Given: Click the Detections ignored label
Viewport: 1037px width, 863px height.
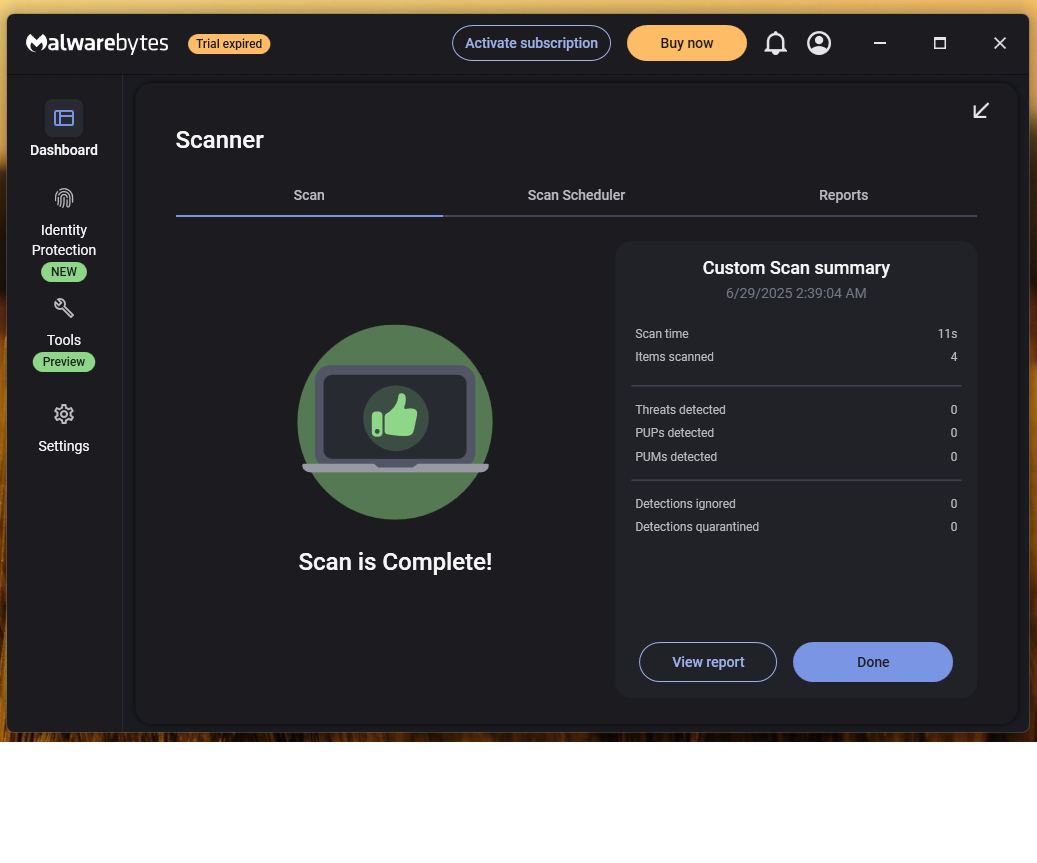Looking at the screenshot, I should pos(684,504).
